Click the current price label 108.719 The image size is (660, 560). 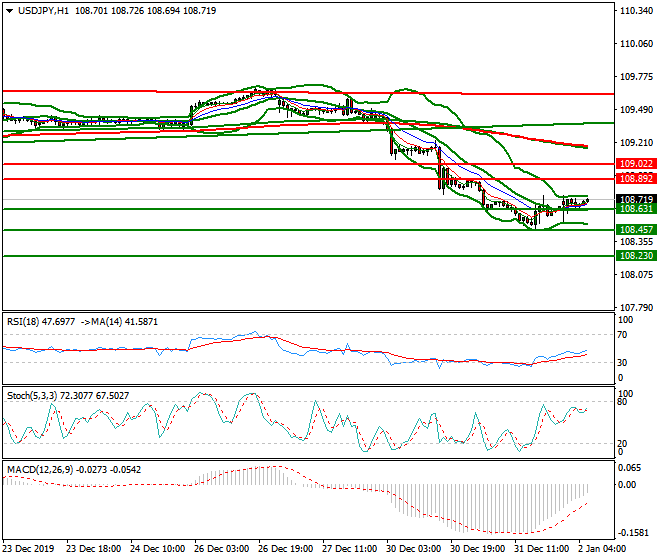pyautogui.click(x=636, y=199)
